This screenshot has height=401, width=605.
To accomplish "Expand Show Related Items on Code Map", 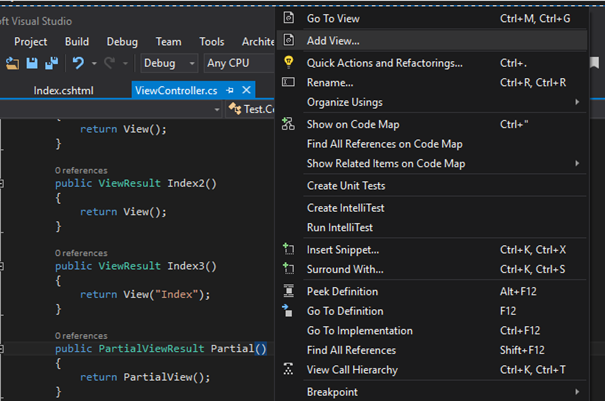I will 577,163.
